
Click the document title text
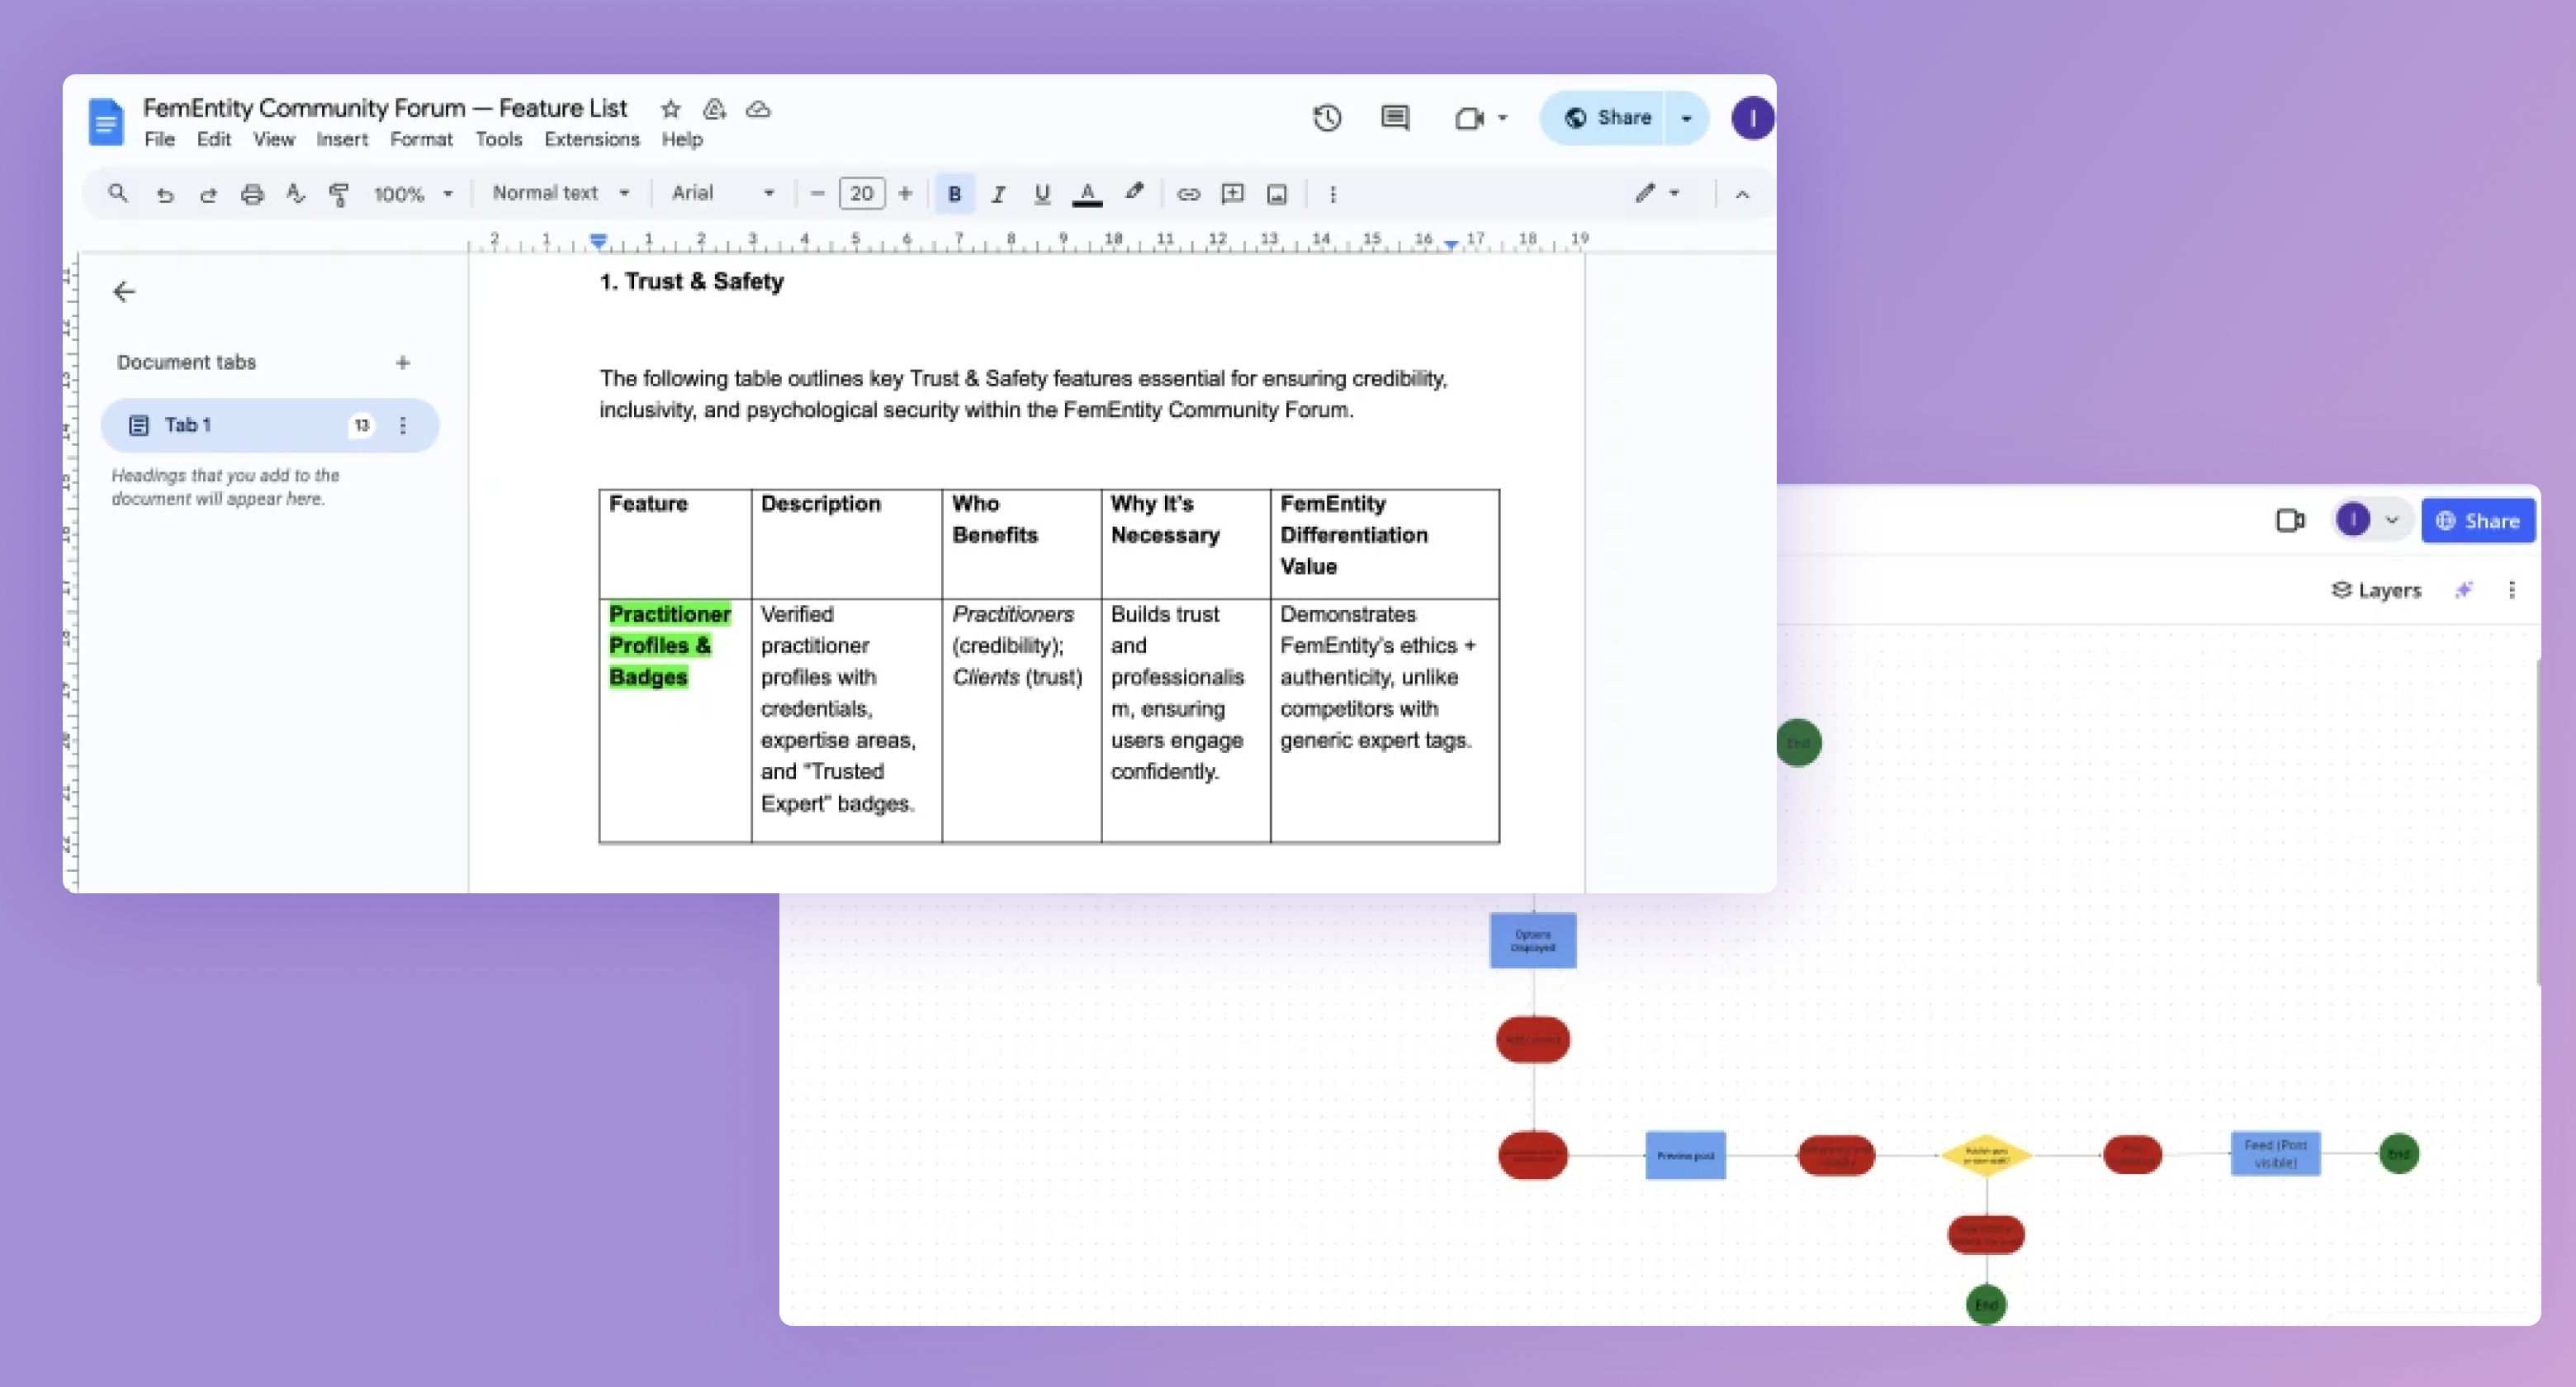click(385, 108)
